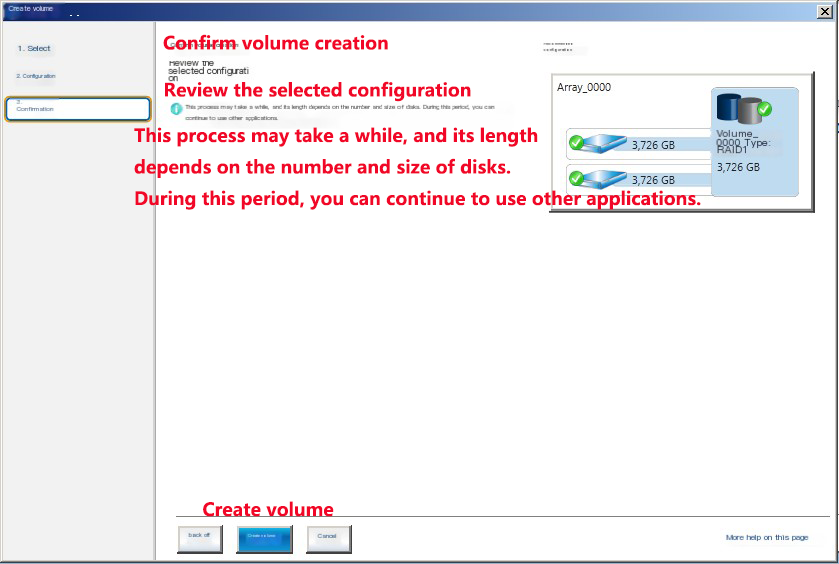The width and height of the screenshot is (839, 564).
Task: Go to step 2 Configuration
Action: (x=36, y=76)
